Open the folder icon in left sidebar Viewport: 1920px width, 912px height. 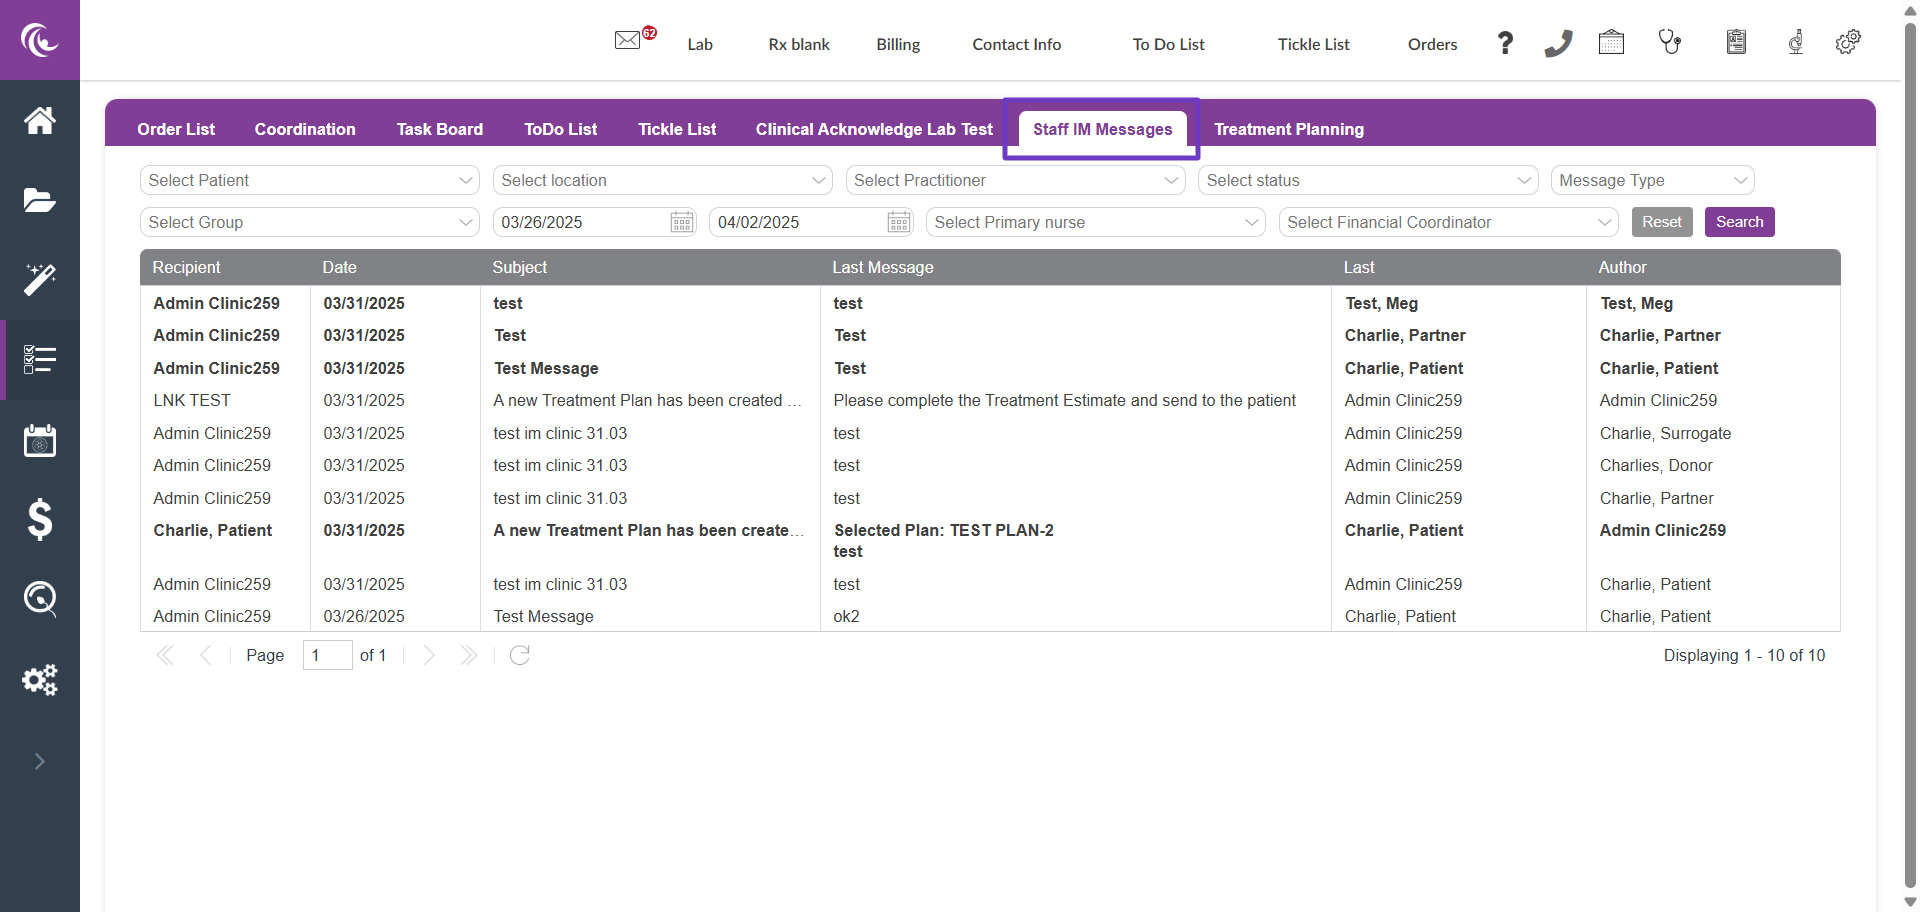40,200
